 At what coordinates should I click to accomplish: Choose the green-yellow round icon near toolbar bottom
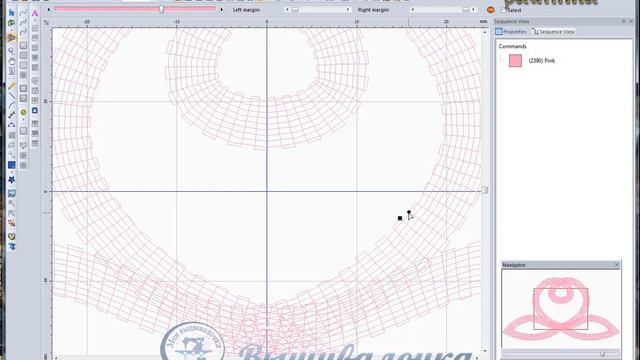coord(11,236)
